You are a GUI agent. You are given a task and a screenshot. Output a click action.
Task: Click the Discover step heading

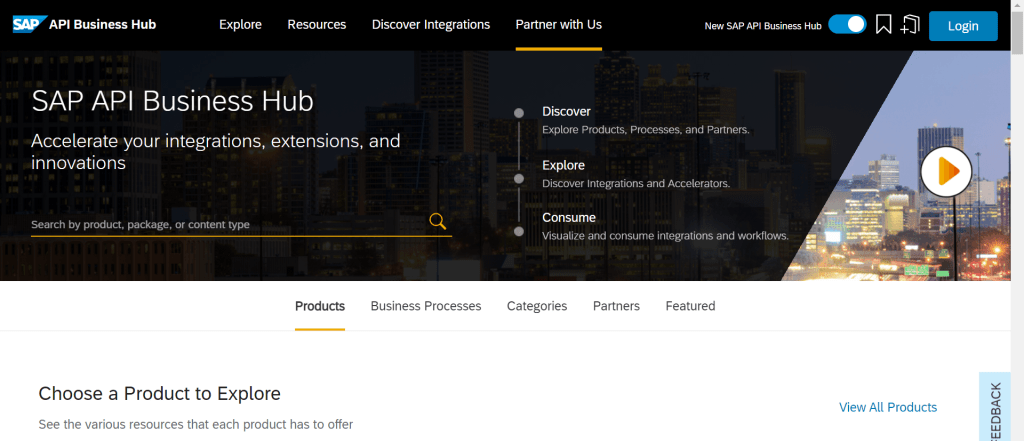(566, 112)
